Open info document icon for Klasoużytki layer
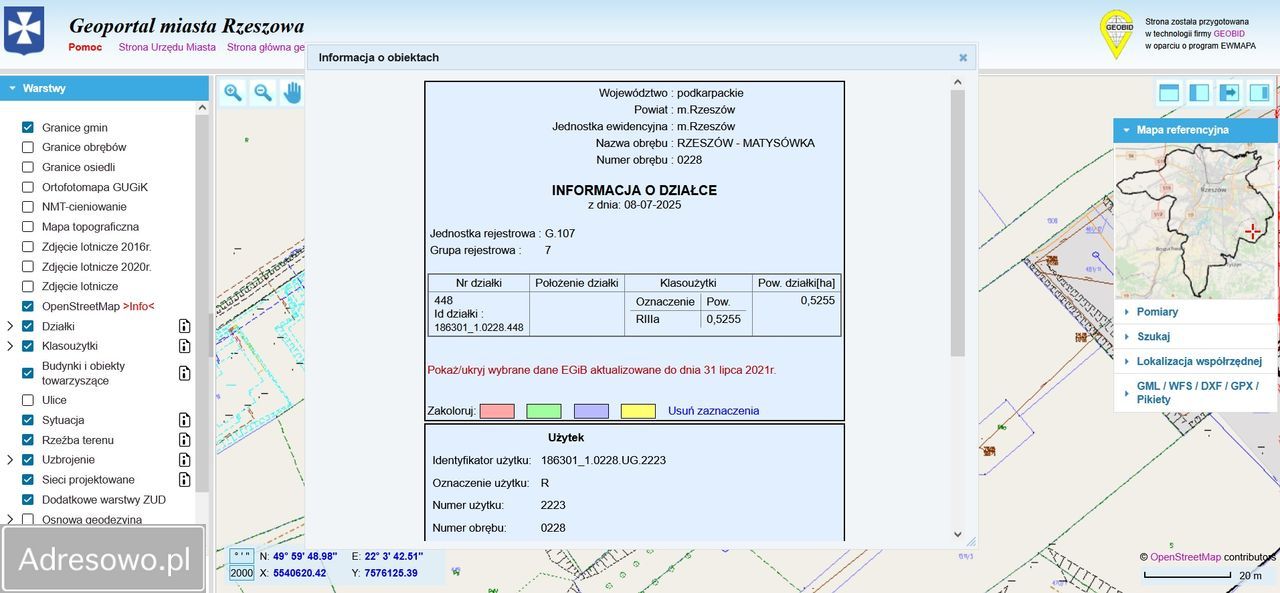 tap(184, 346)
